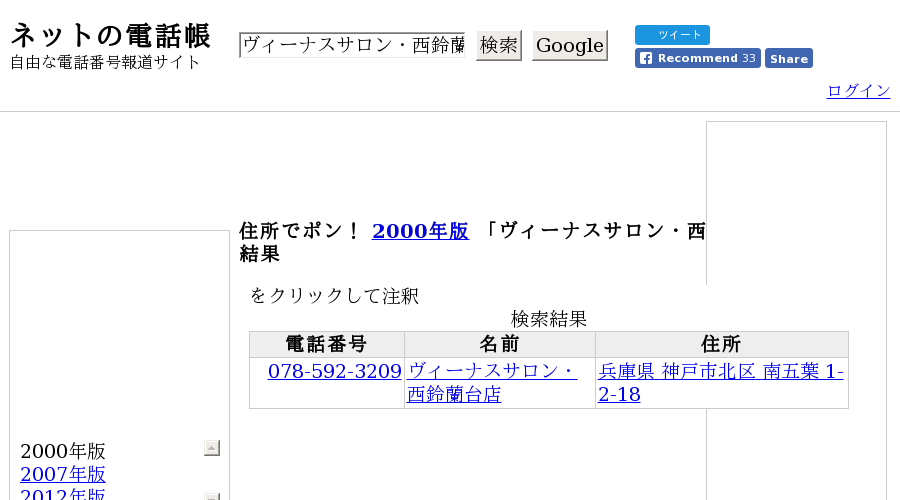Open the 2007年版 sidebar link

point(63,474)
